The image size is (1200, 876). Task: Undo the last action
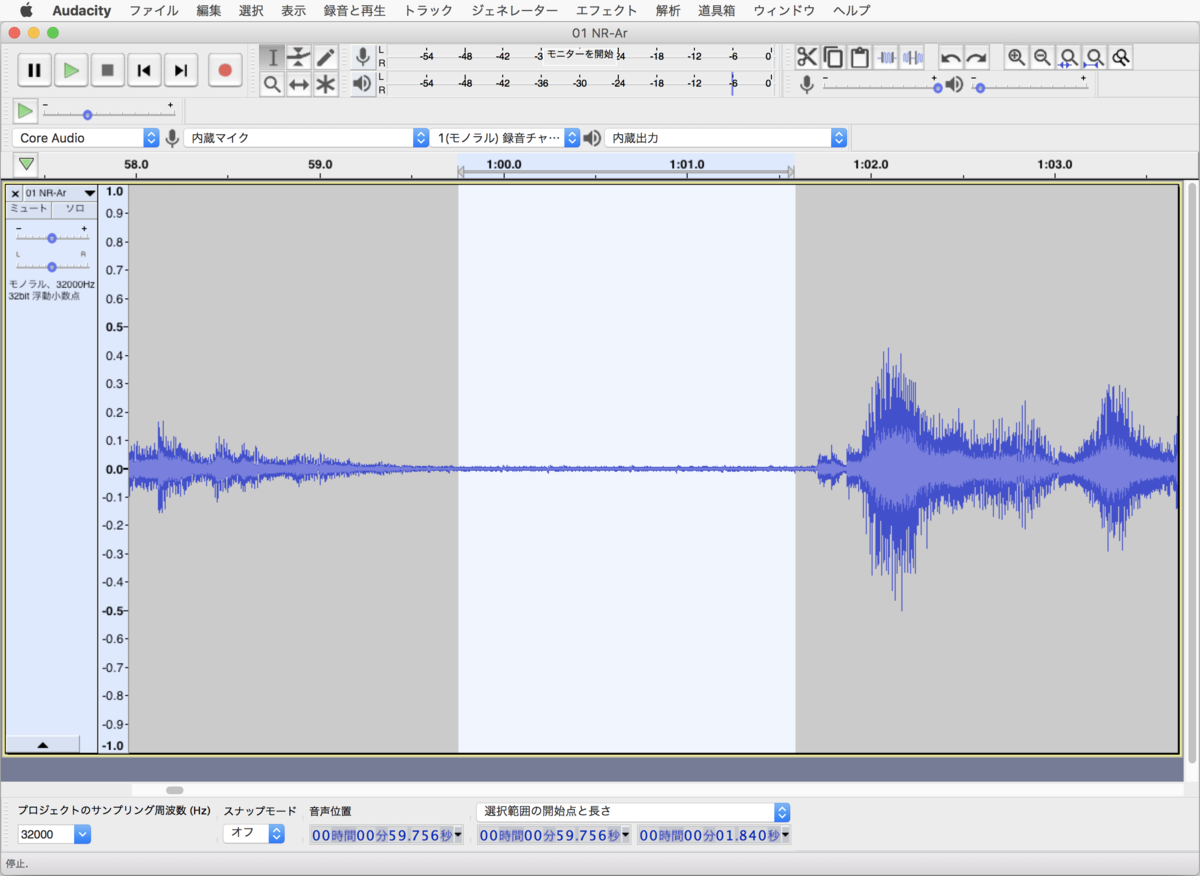[951, 58]
